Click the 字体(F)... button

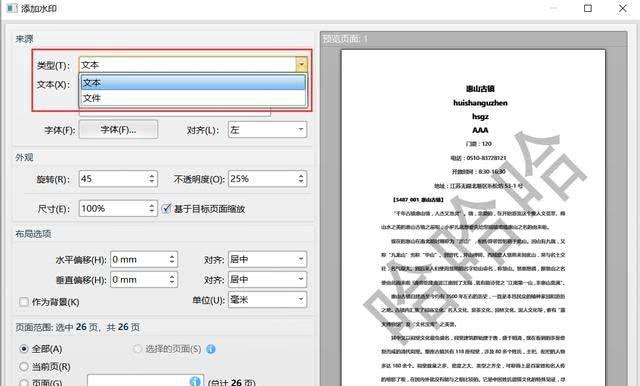118,130
